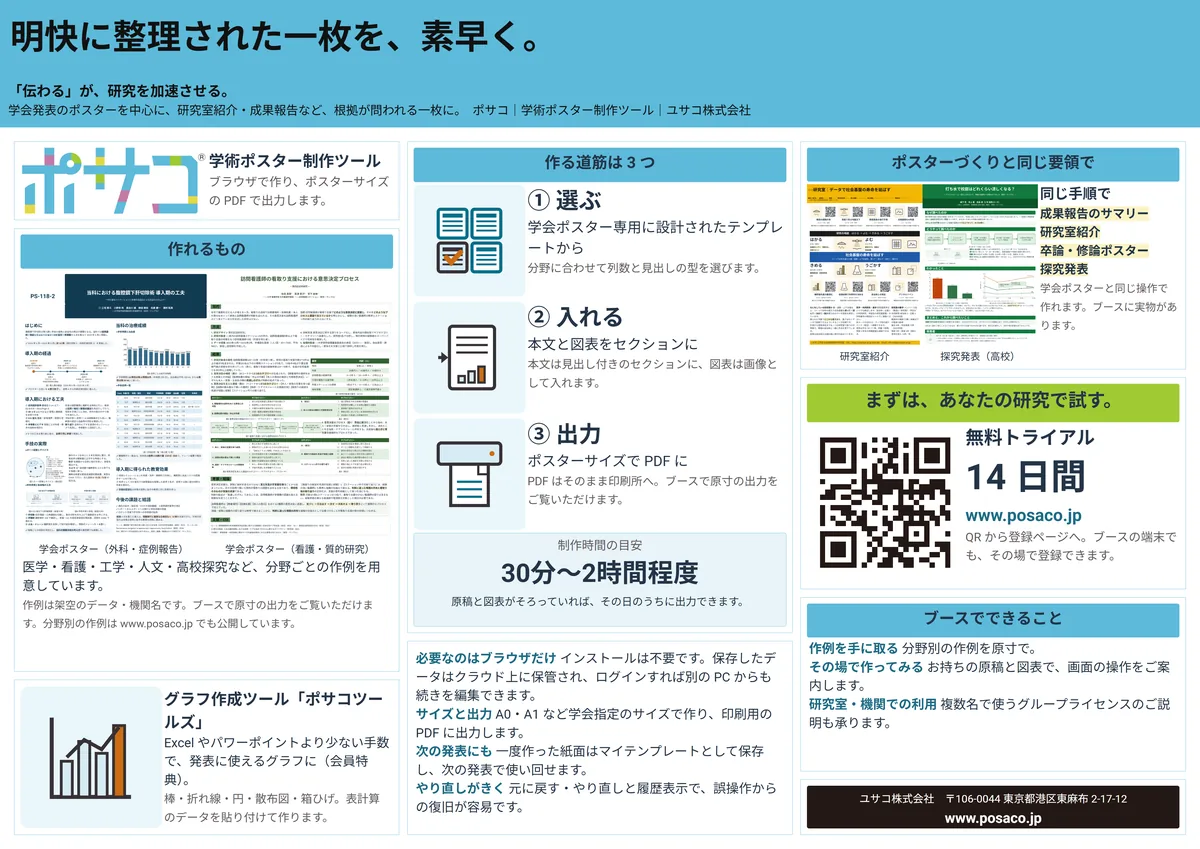Screen dimensions: 1200x849
Task: Click the ① 選ぶ step heading
Action: point(565,201)
